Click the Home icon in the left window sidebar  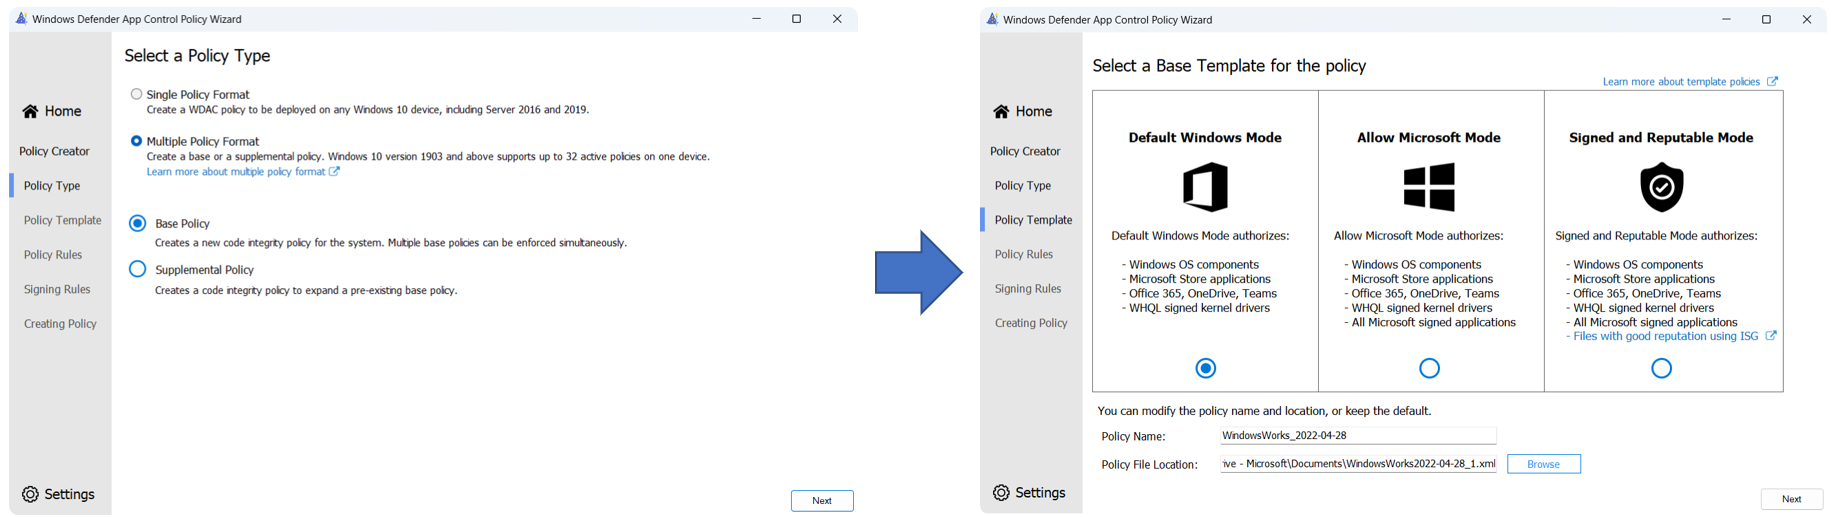[x=31, y=111]
